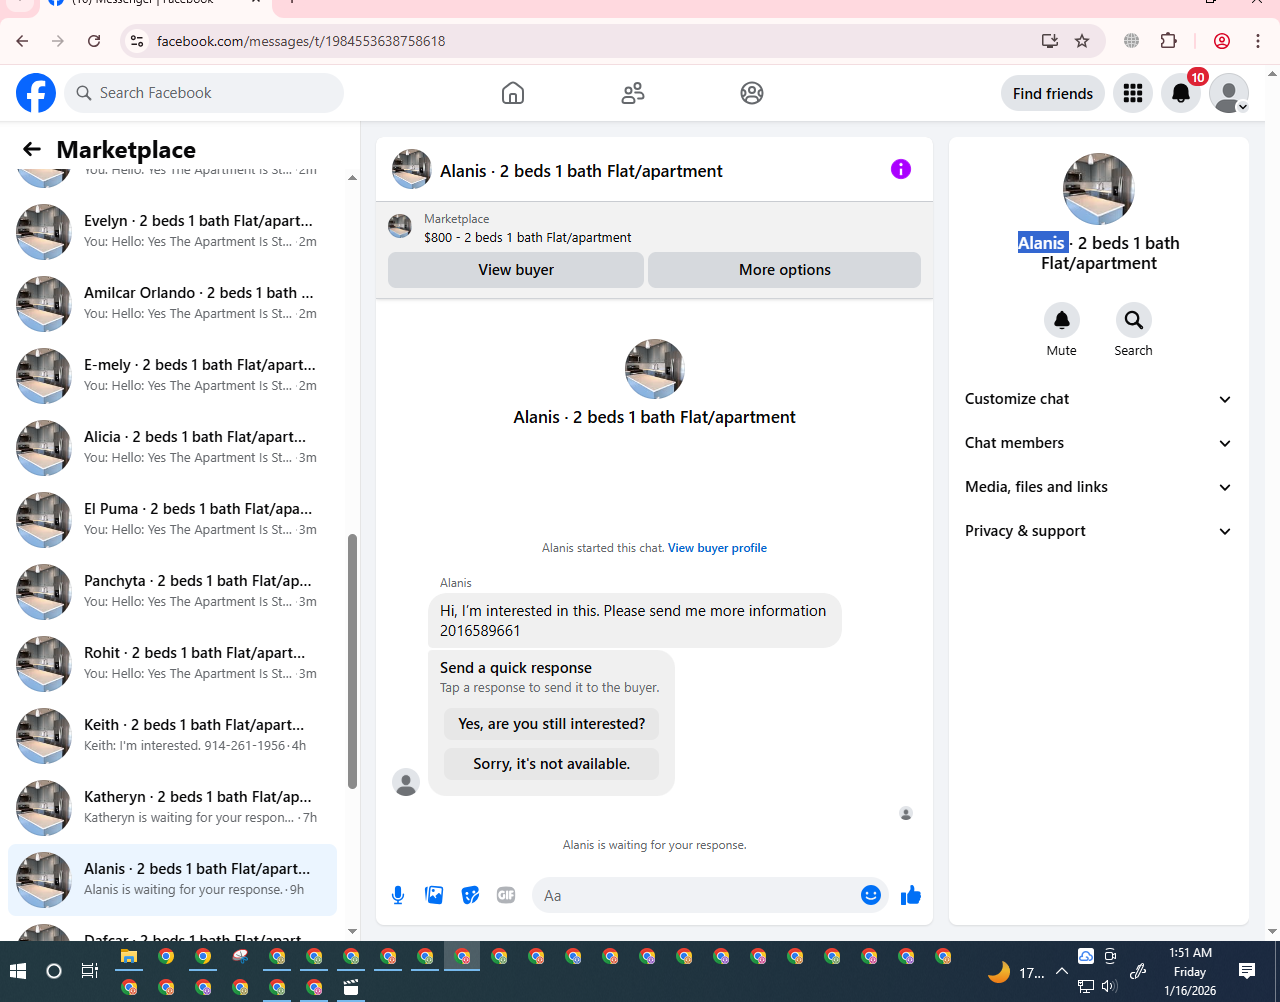Open El Puma's conversation
1280x1002 pixels.
click(x=172, y=520)
